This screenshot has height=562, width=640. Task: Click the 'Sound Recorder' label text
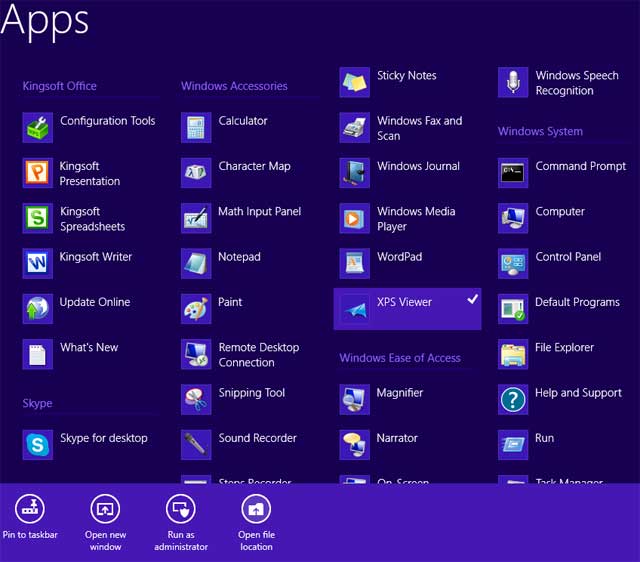coord(258,438)
